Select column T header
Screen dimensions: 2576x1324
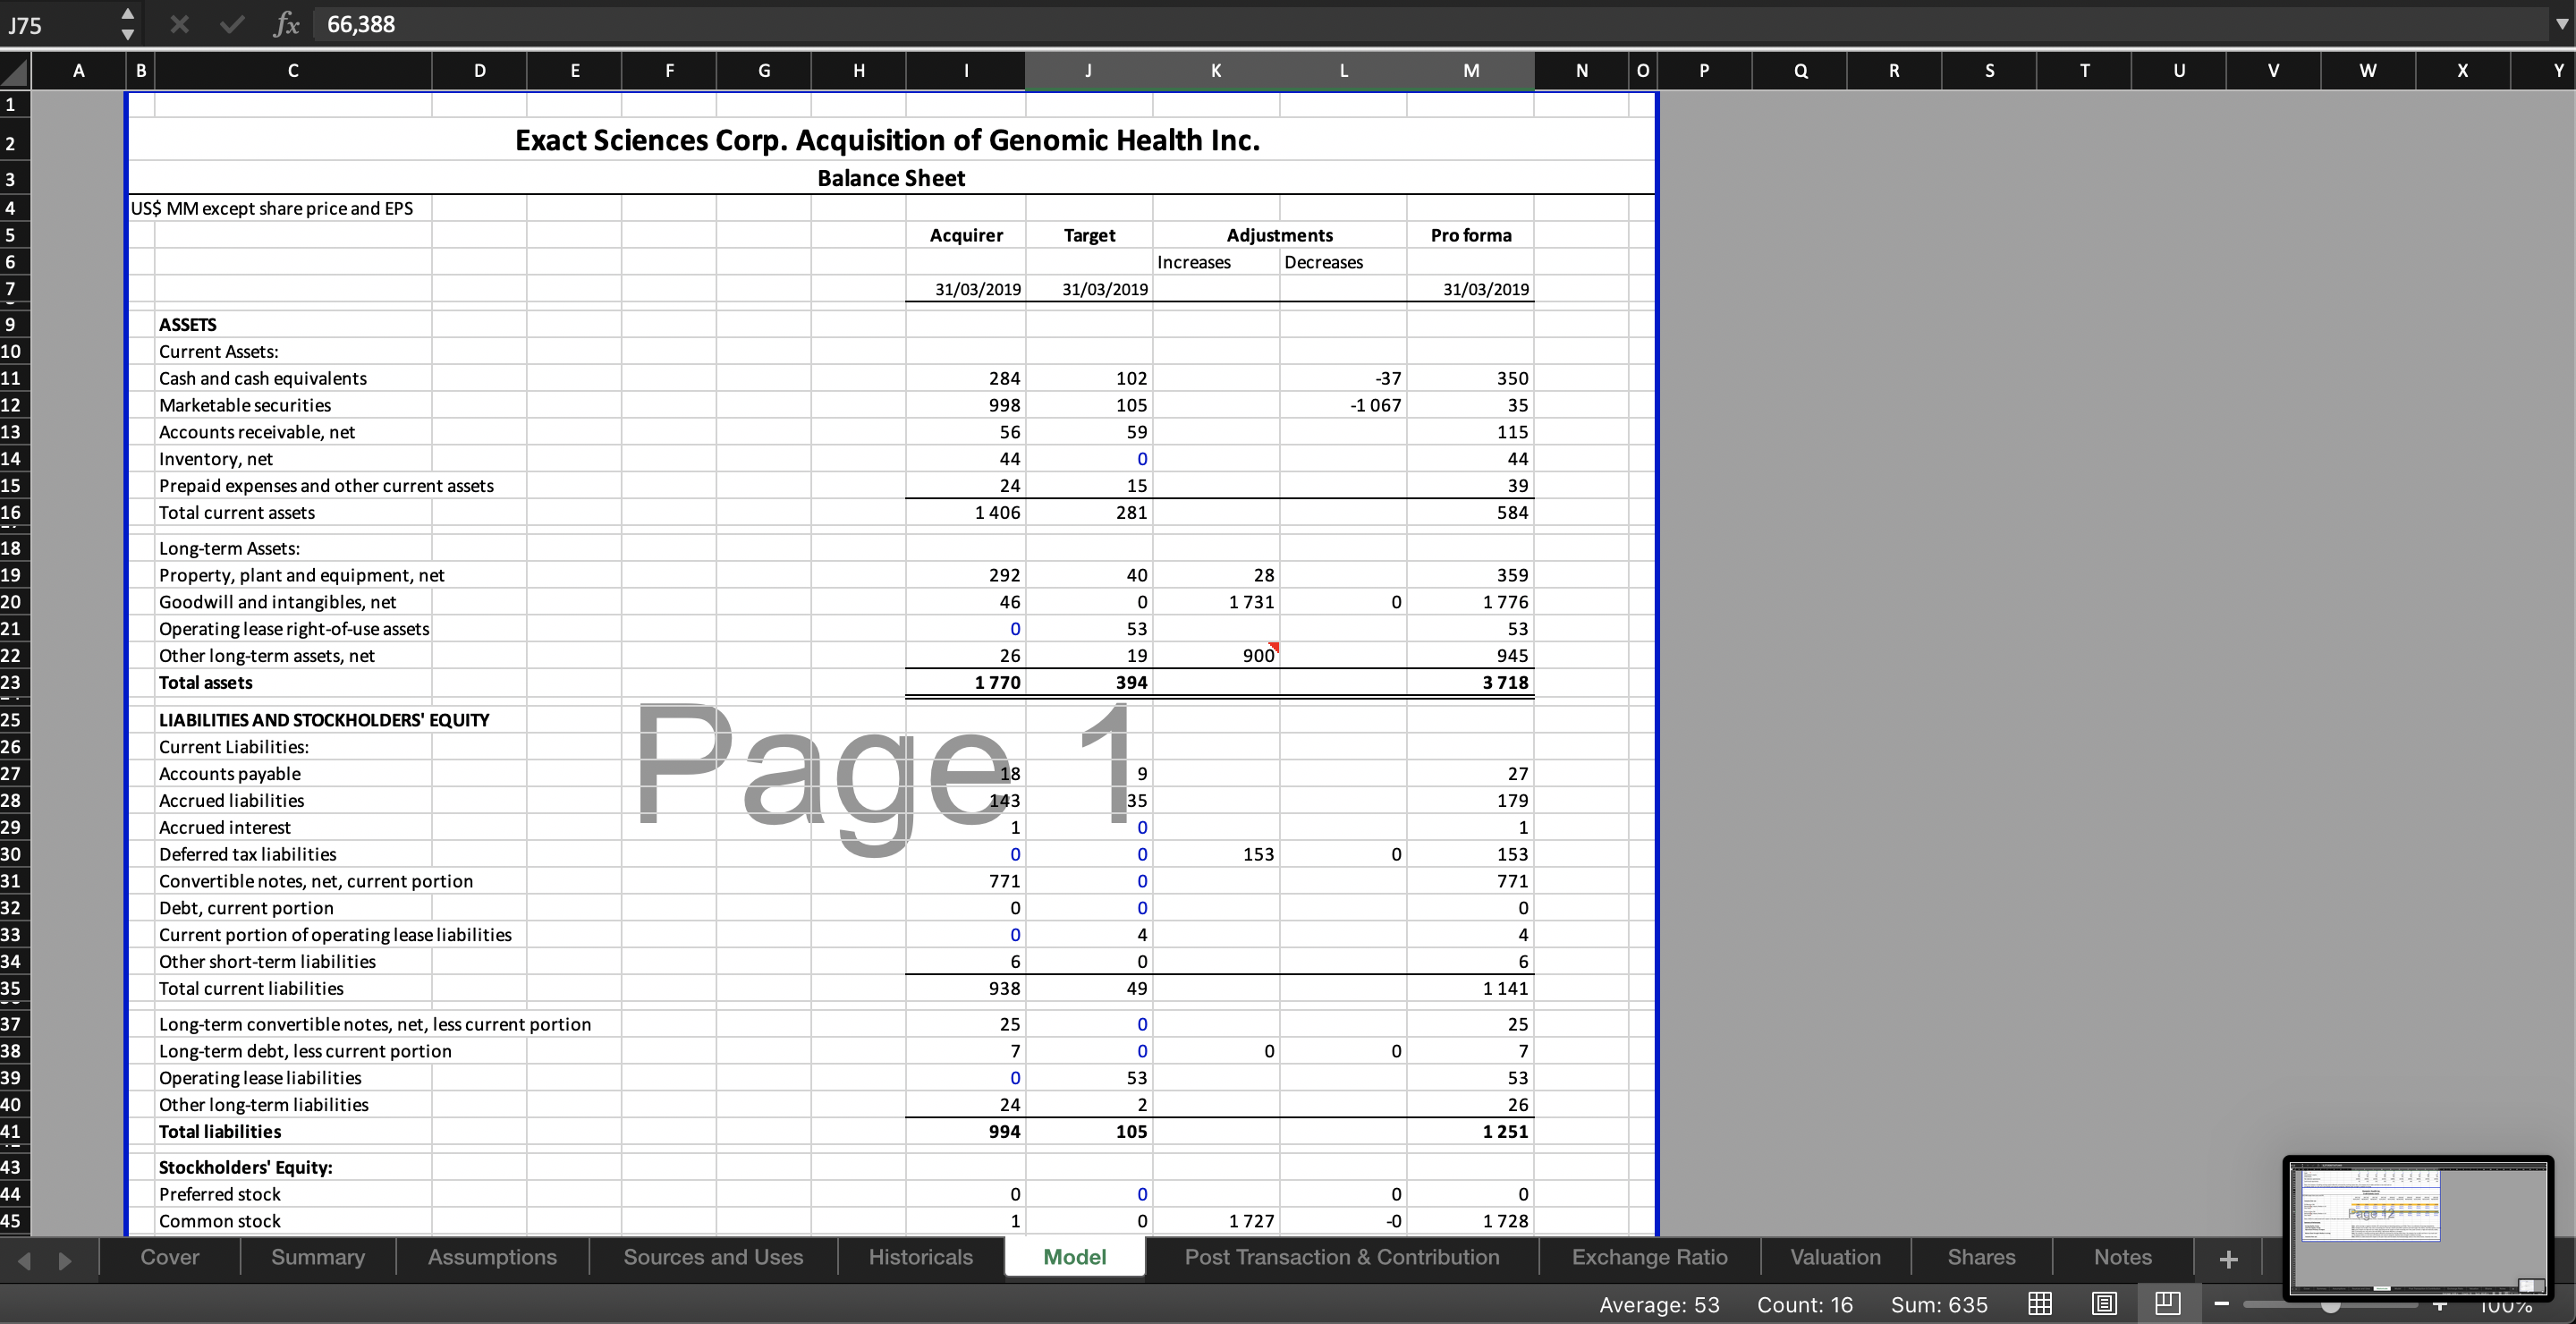point(2084,71)
